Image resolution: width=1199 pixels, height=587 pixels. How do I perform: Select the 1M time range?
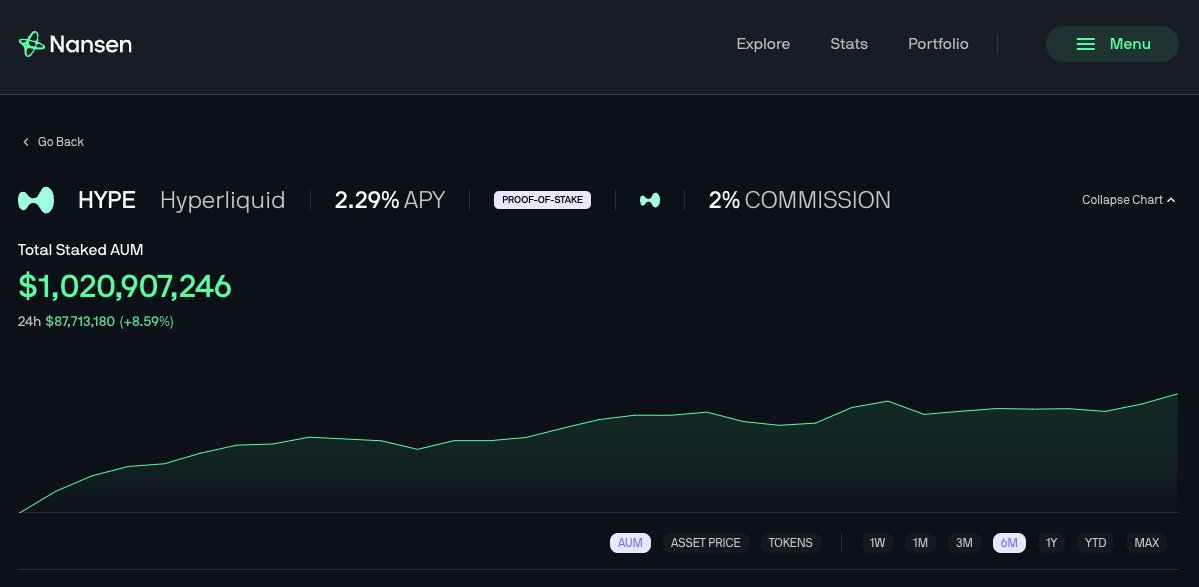pos(920,543)
